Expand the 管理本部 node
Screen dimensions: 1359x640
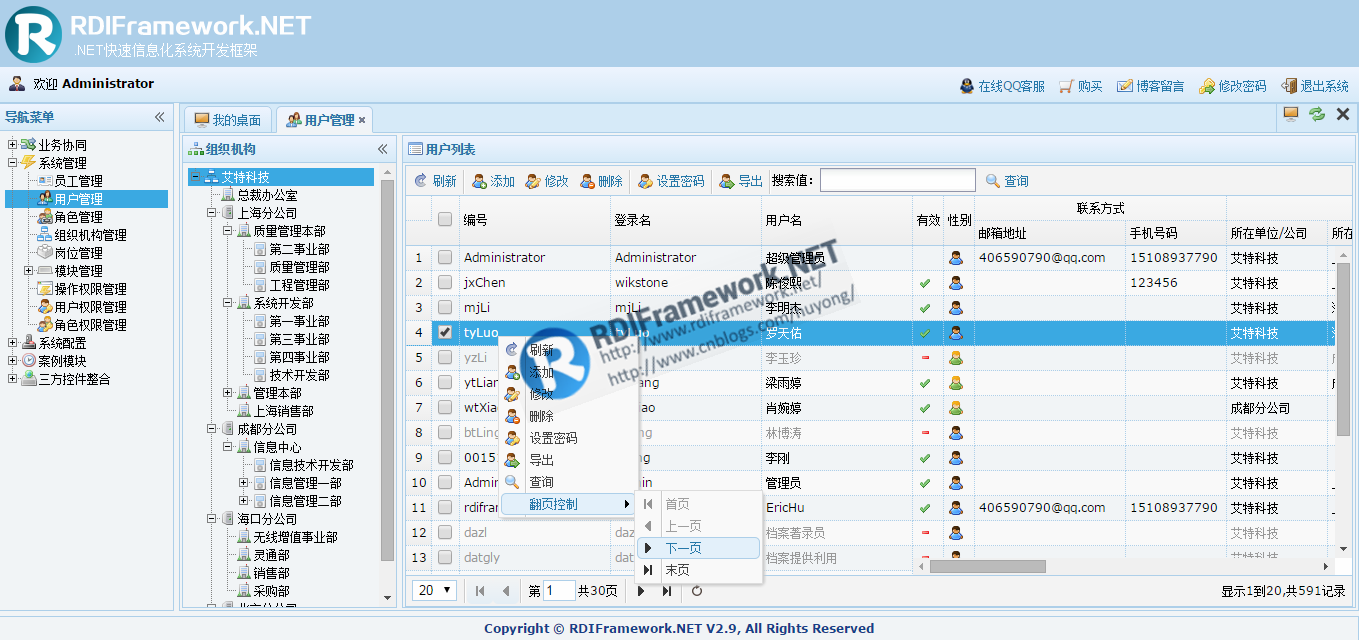point(227,392)
